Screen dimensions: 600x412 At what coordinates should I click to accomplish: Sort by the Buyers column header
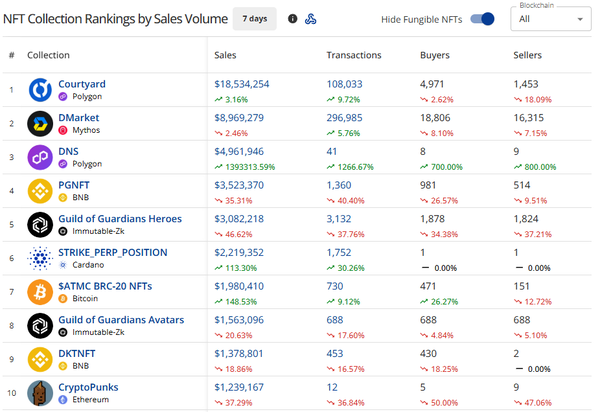coord(435,55)
